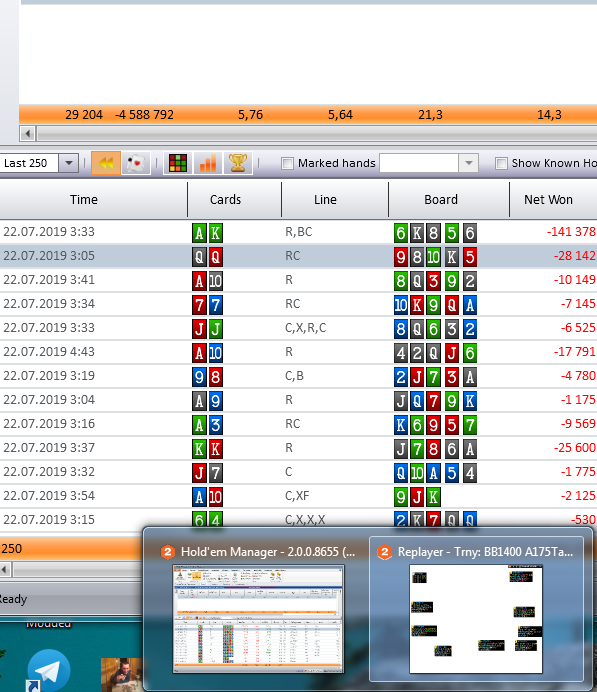Viewport: 597px width, 692px height.
Task: Click the 6 K 8 5 6 board cell
Action: 436,233
